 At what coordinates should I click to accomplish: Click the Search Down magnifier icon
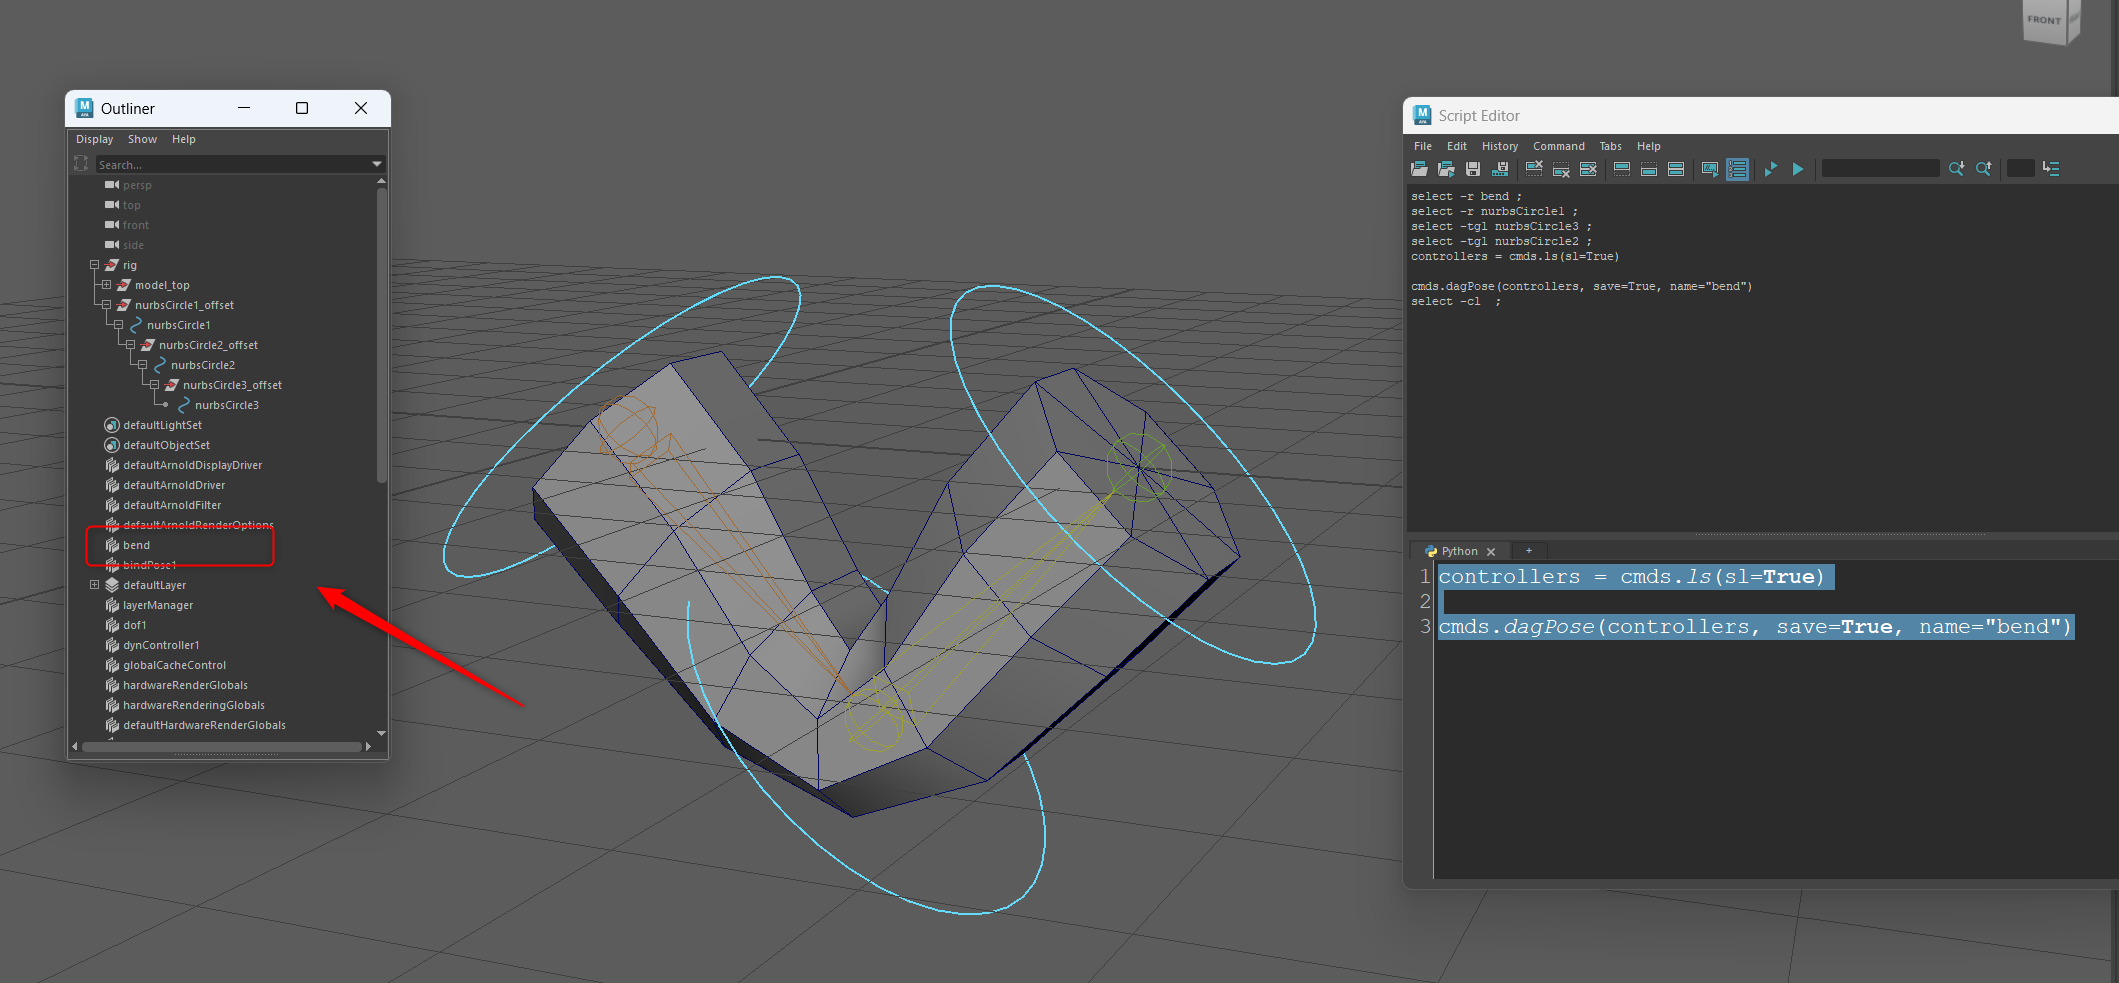click(1956, 169)
